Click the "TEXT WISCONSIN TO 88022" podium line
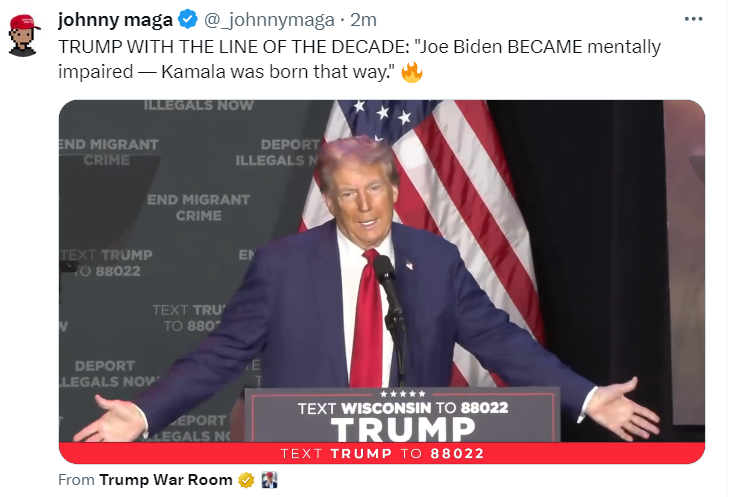742x497 pixels. (403, 408)
